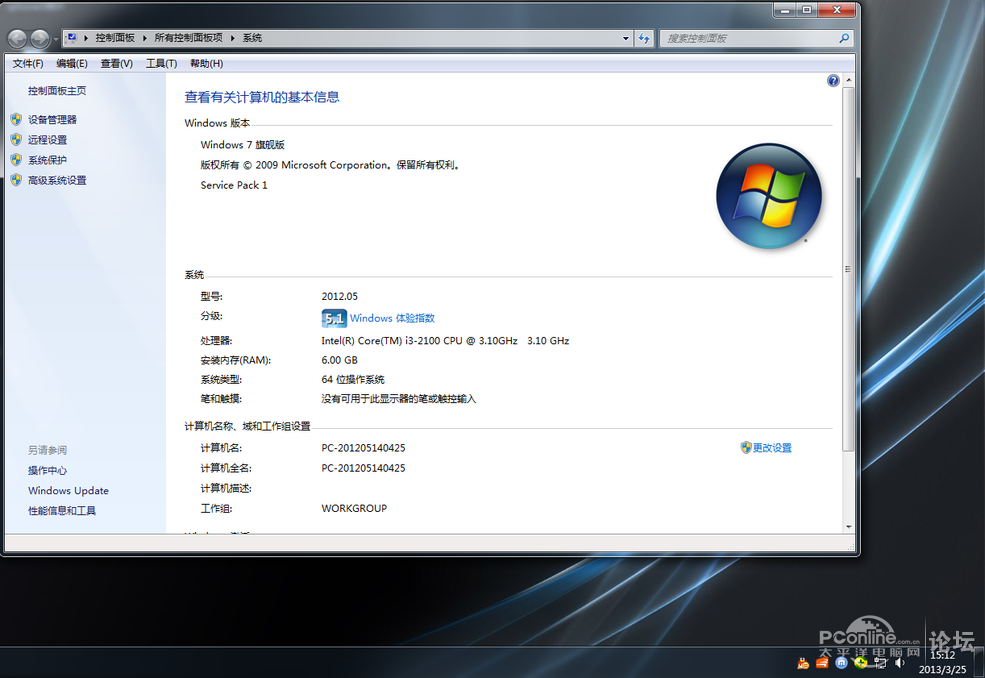Click the shield icon beside 远程设置

tap(16, 139)
